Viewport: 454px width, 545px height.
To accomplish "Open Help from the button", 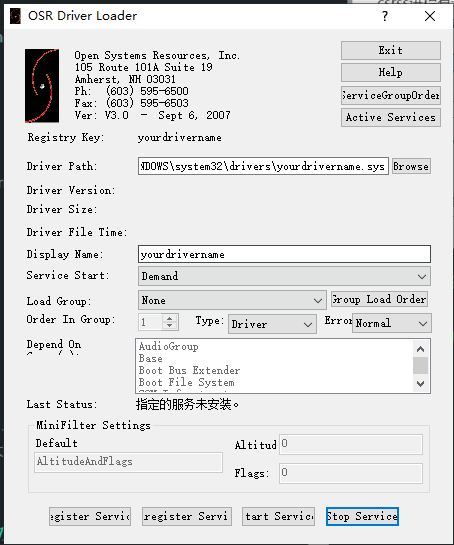I will (391, 73).
